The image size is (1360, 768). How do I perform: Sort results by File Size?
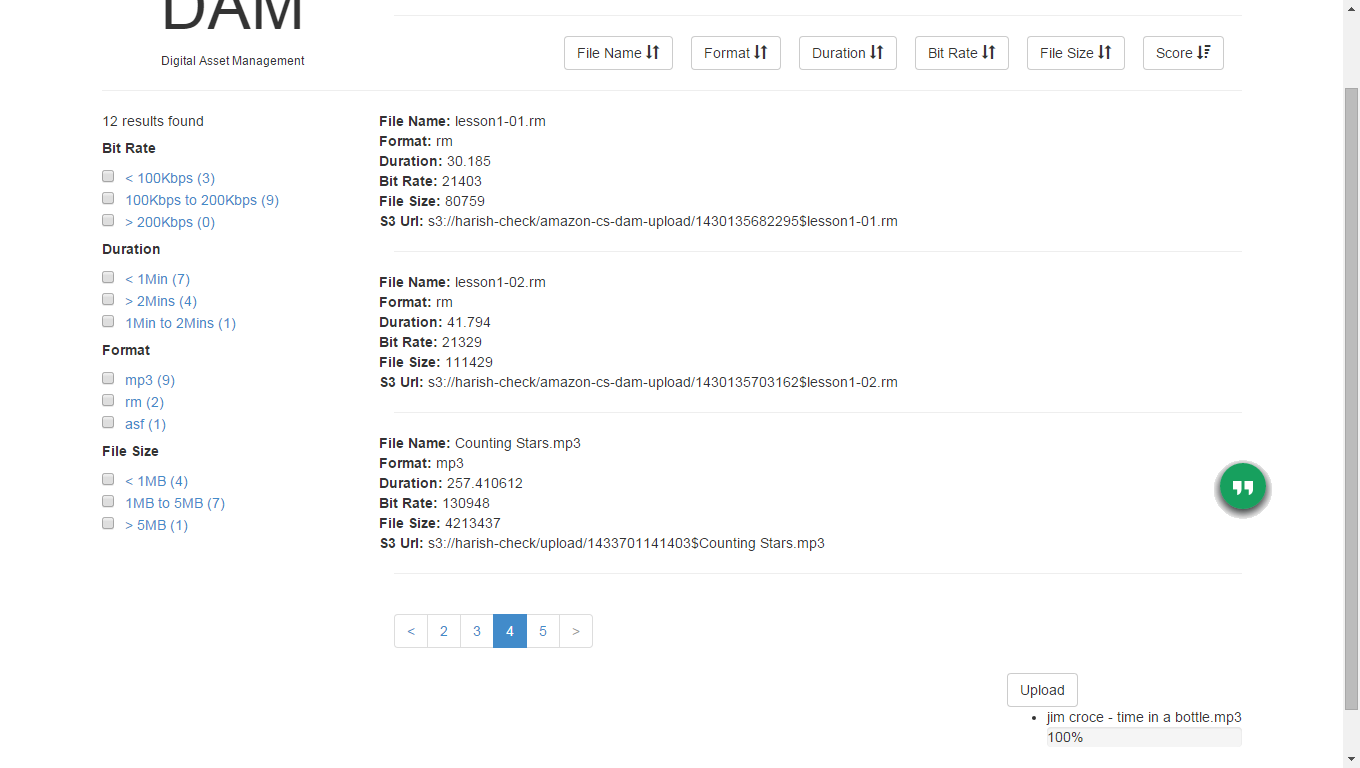[1075, 53]
